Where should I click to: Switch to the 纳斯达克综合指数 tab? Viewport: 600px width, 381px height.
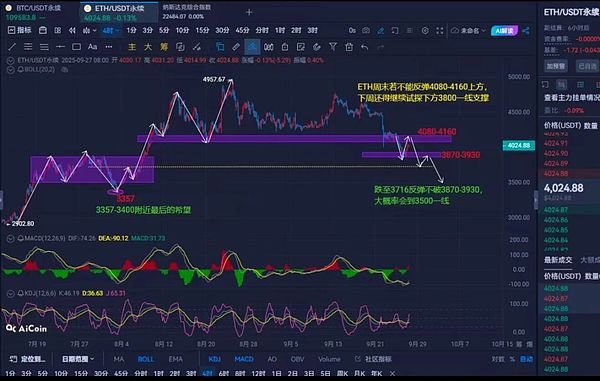[x=187, y=12]
